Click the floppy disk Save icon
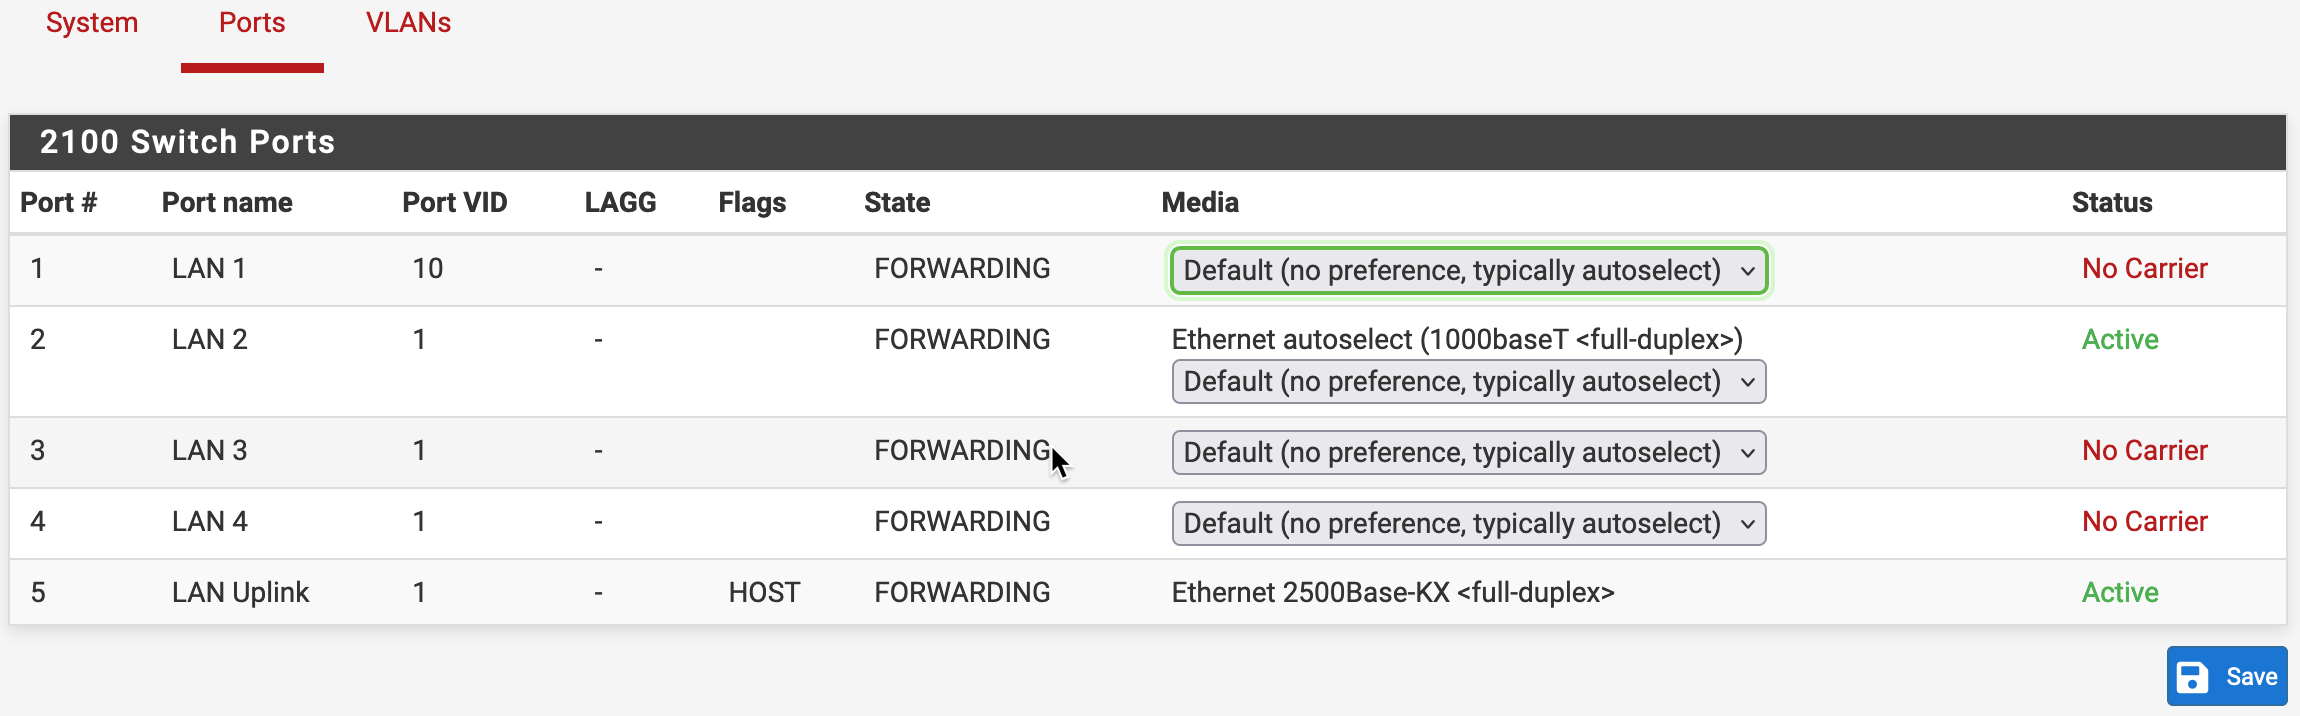The height and width of the screenshot is (716, 2300). [2193, 677]
